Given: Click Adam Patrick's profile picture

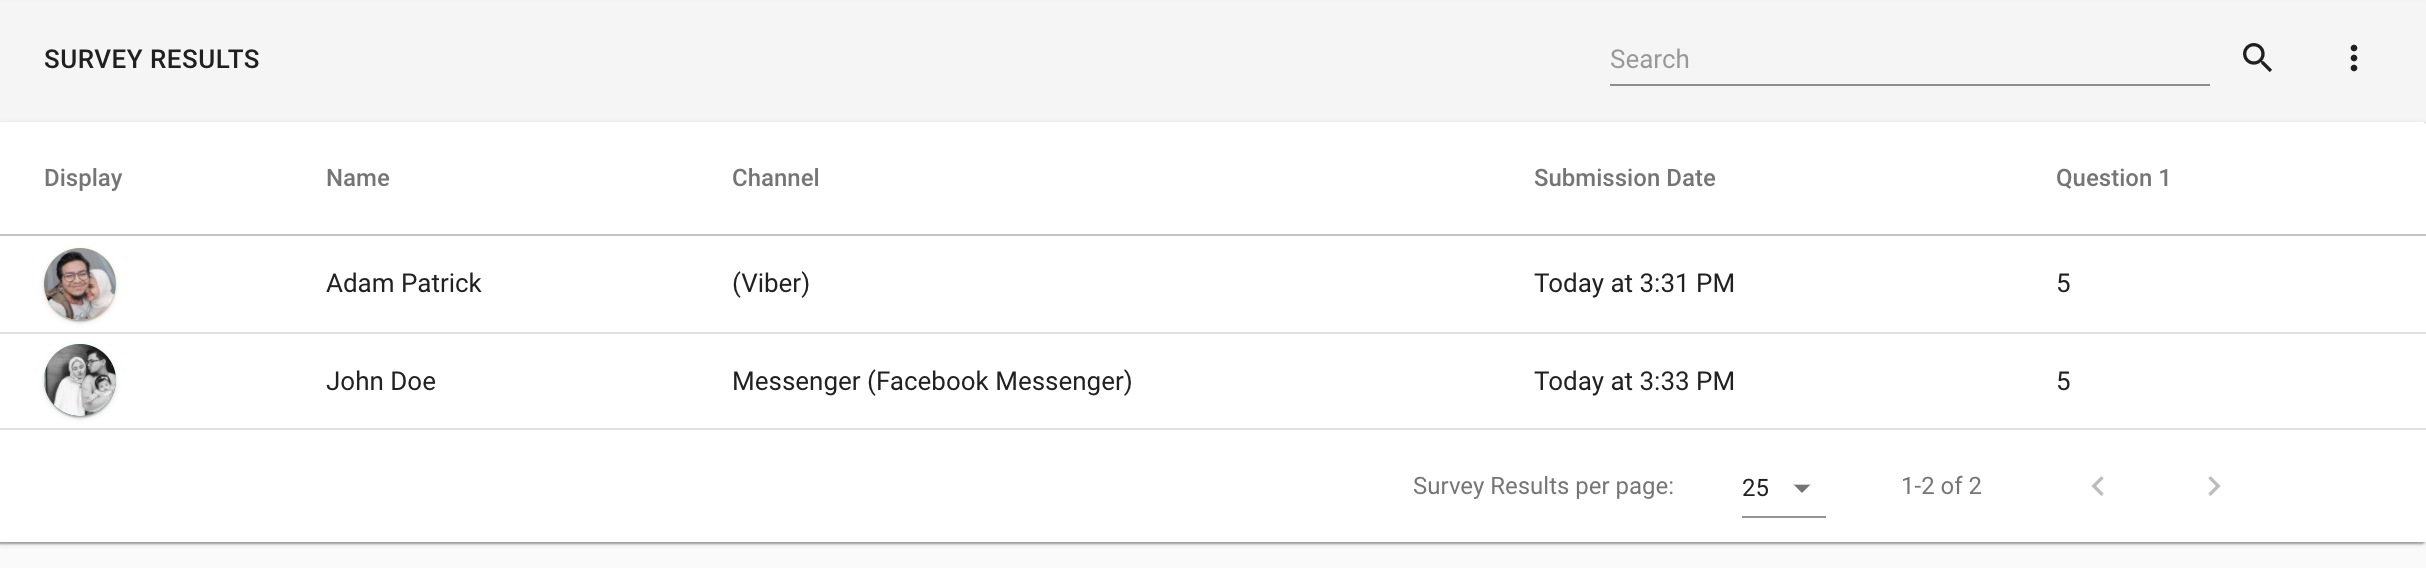Looking at the screenshot, I should click(x=80, y=284).
